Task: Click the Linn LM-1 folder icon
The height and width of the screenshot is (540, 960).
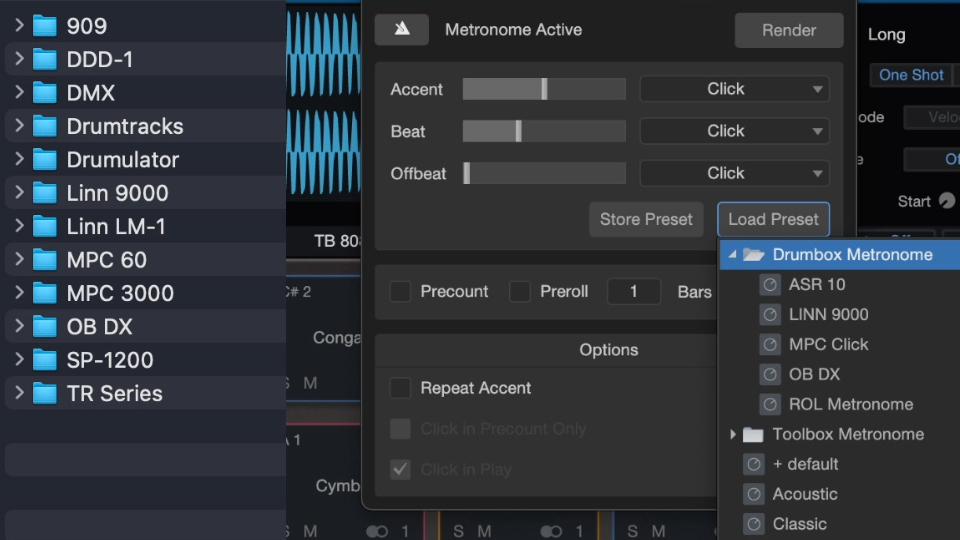Action: (x=45, y=227)
